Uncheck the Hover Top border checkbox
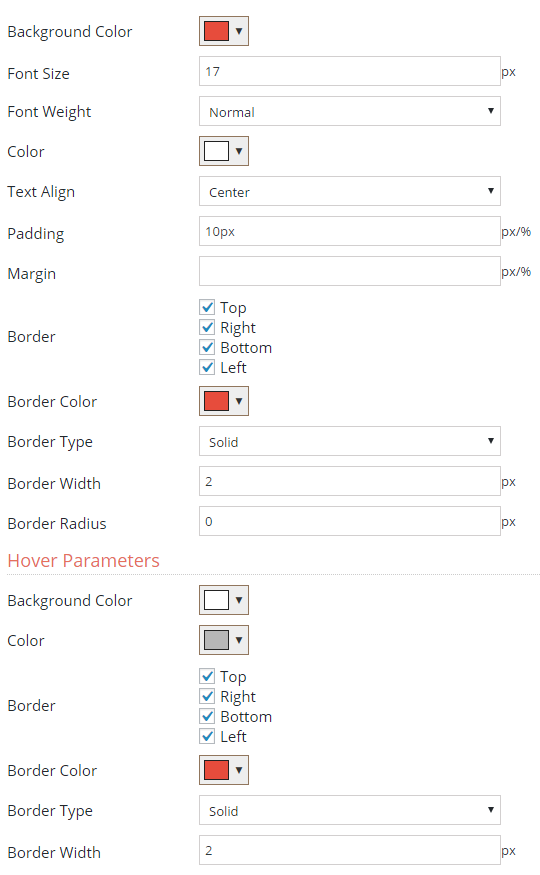The height and width of the screenshot is (875, 540). tap(207, 676)
